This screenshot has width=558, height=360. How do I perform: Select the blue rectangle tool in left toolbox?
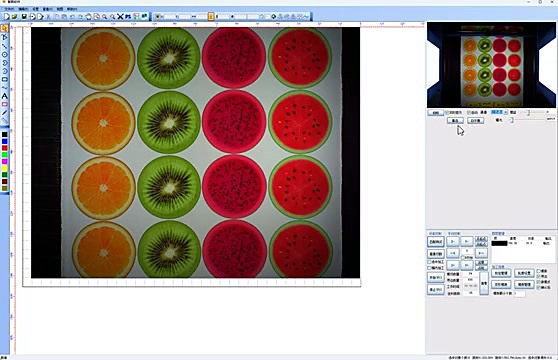click(x=5, y=79)
